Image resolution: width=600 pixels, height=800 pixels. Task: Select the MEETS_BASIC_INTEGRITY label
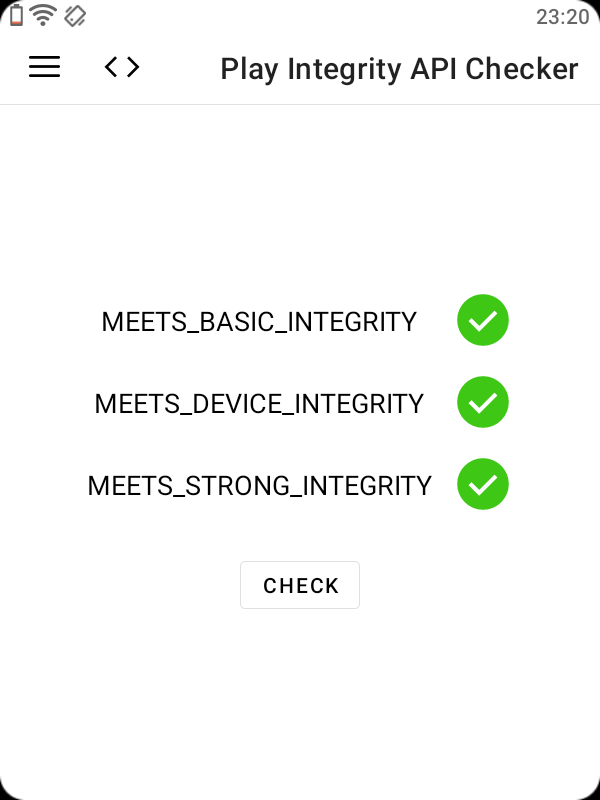pos(259,322)
